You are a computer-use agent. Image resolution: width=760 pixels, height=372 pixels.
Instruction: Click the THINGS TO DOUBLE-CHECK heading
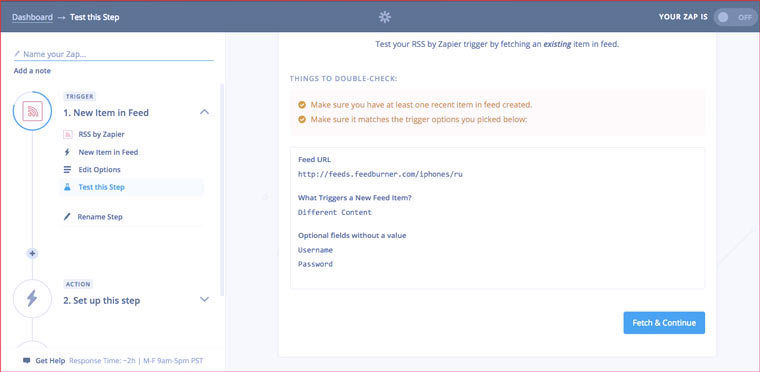pyautogui.click(x=344, y=78)
